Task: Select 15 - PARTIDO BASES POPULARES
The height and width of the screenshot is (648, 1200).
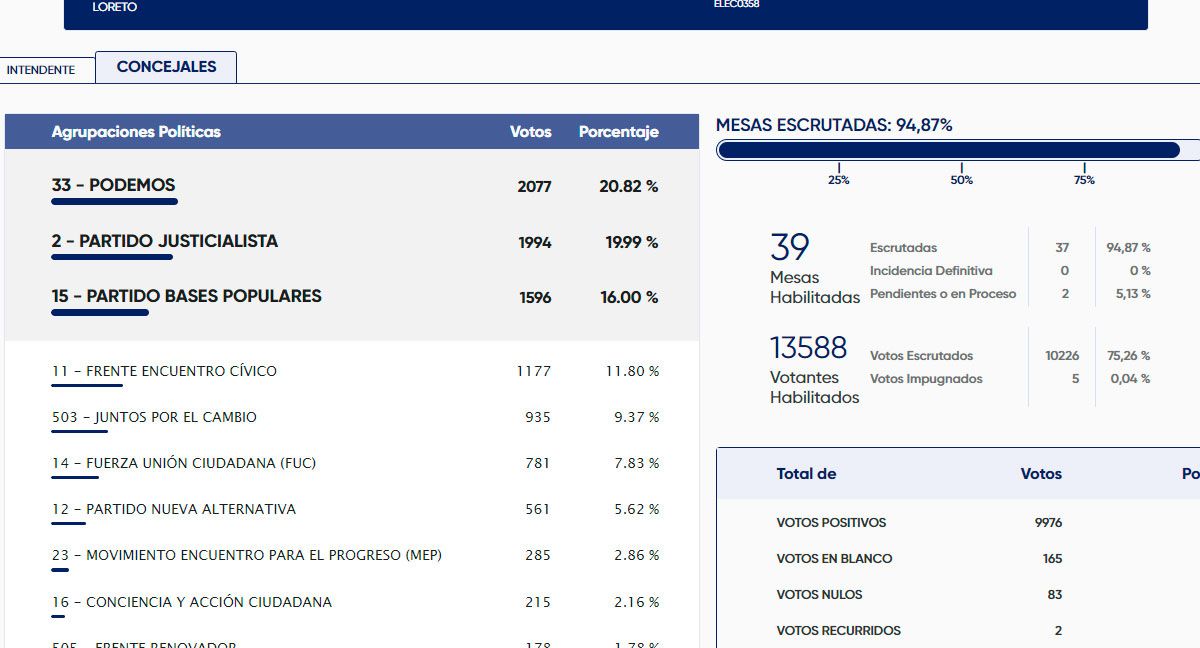Action: click(186, 296)
